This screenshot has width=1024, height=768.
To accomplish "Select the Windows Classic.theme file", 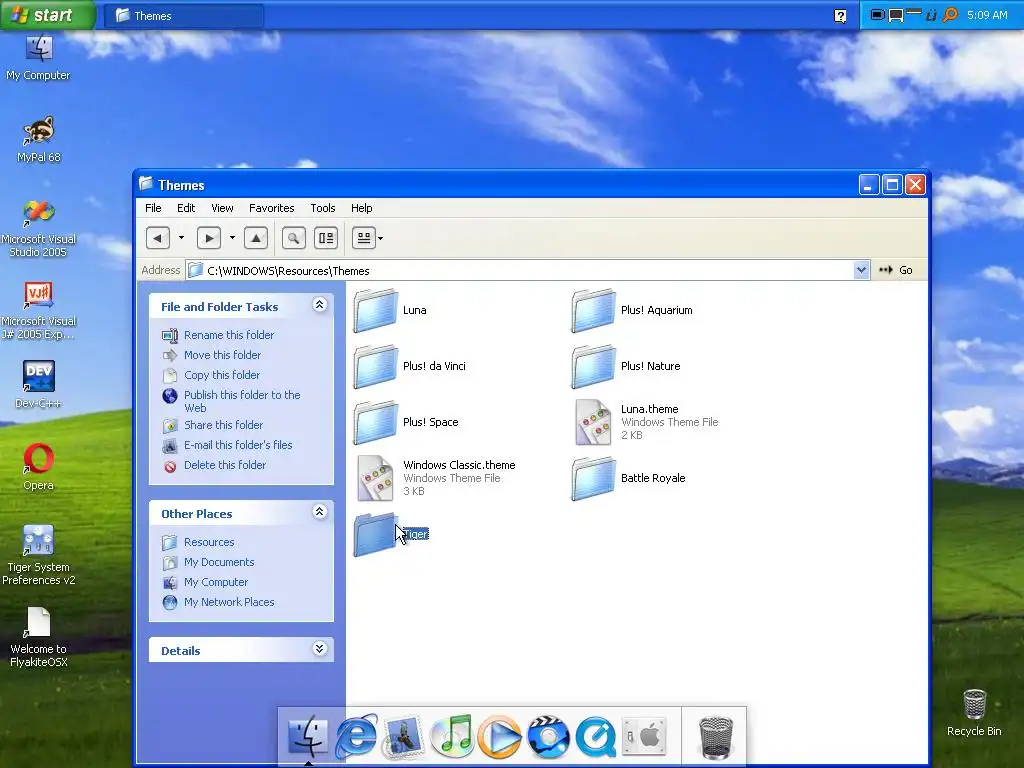I will tap(376, 478).
